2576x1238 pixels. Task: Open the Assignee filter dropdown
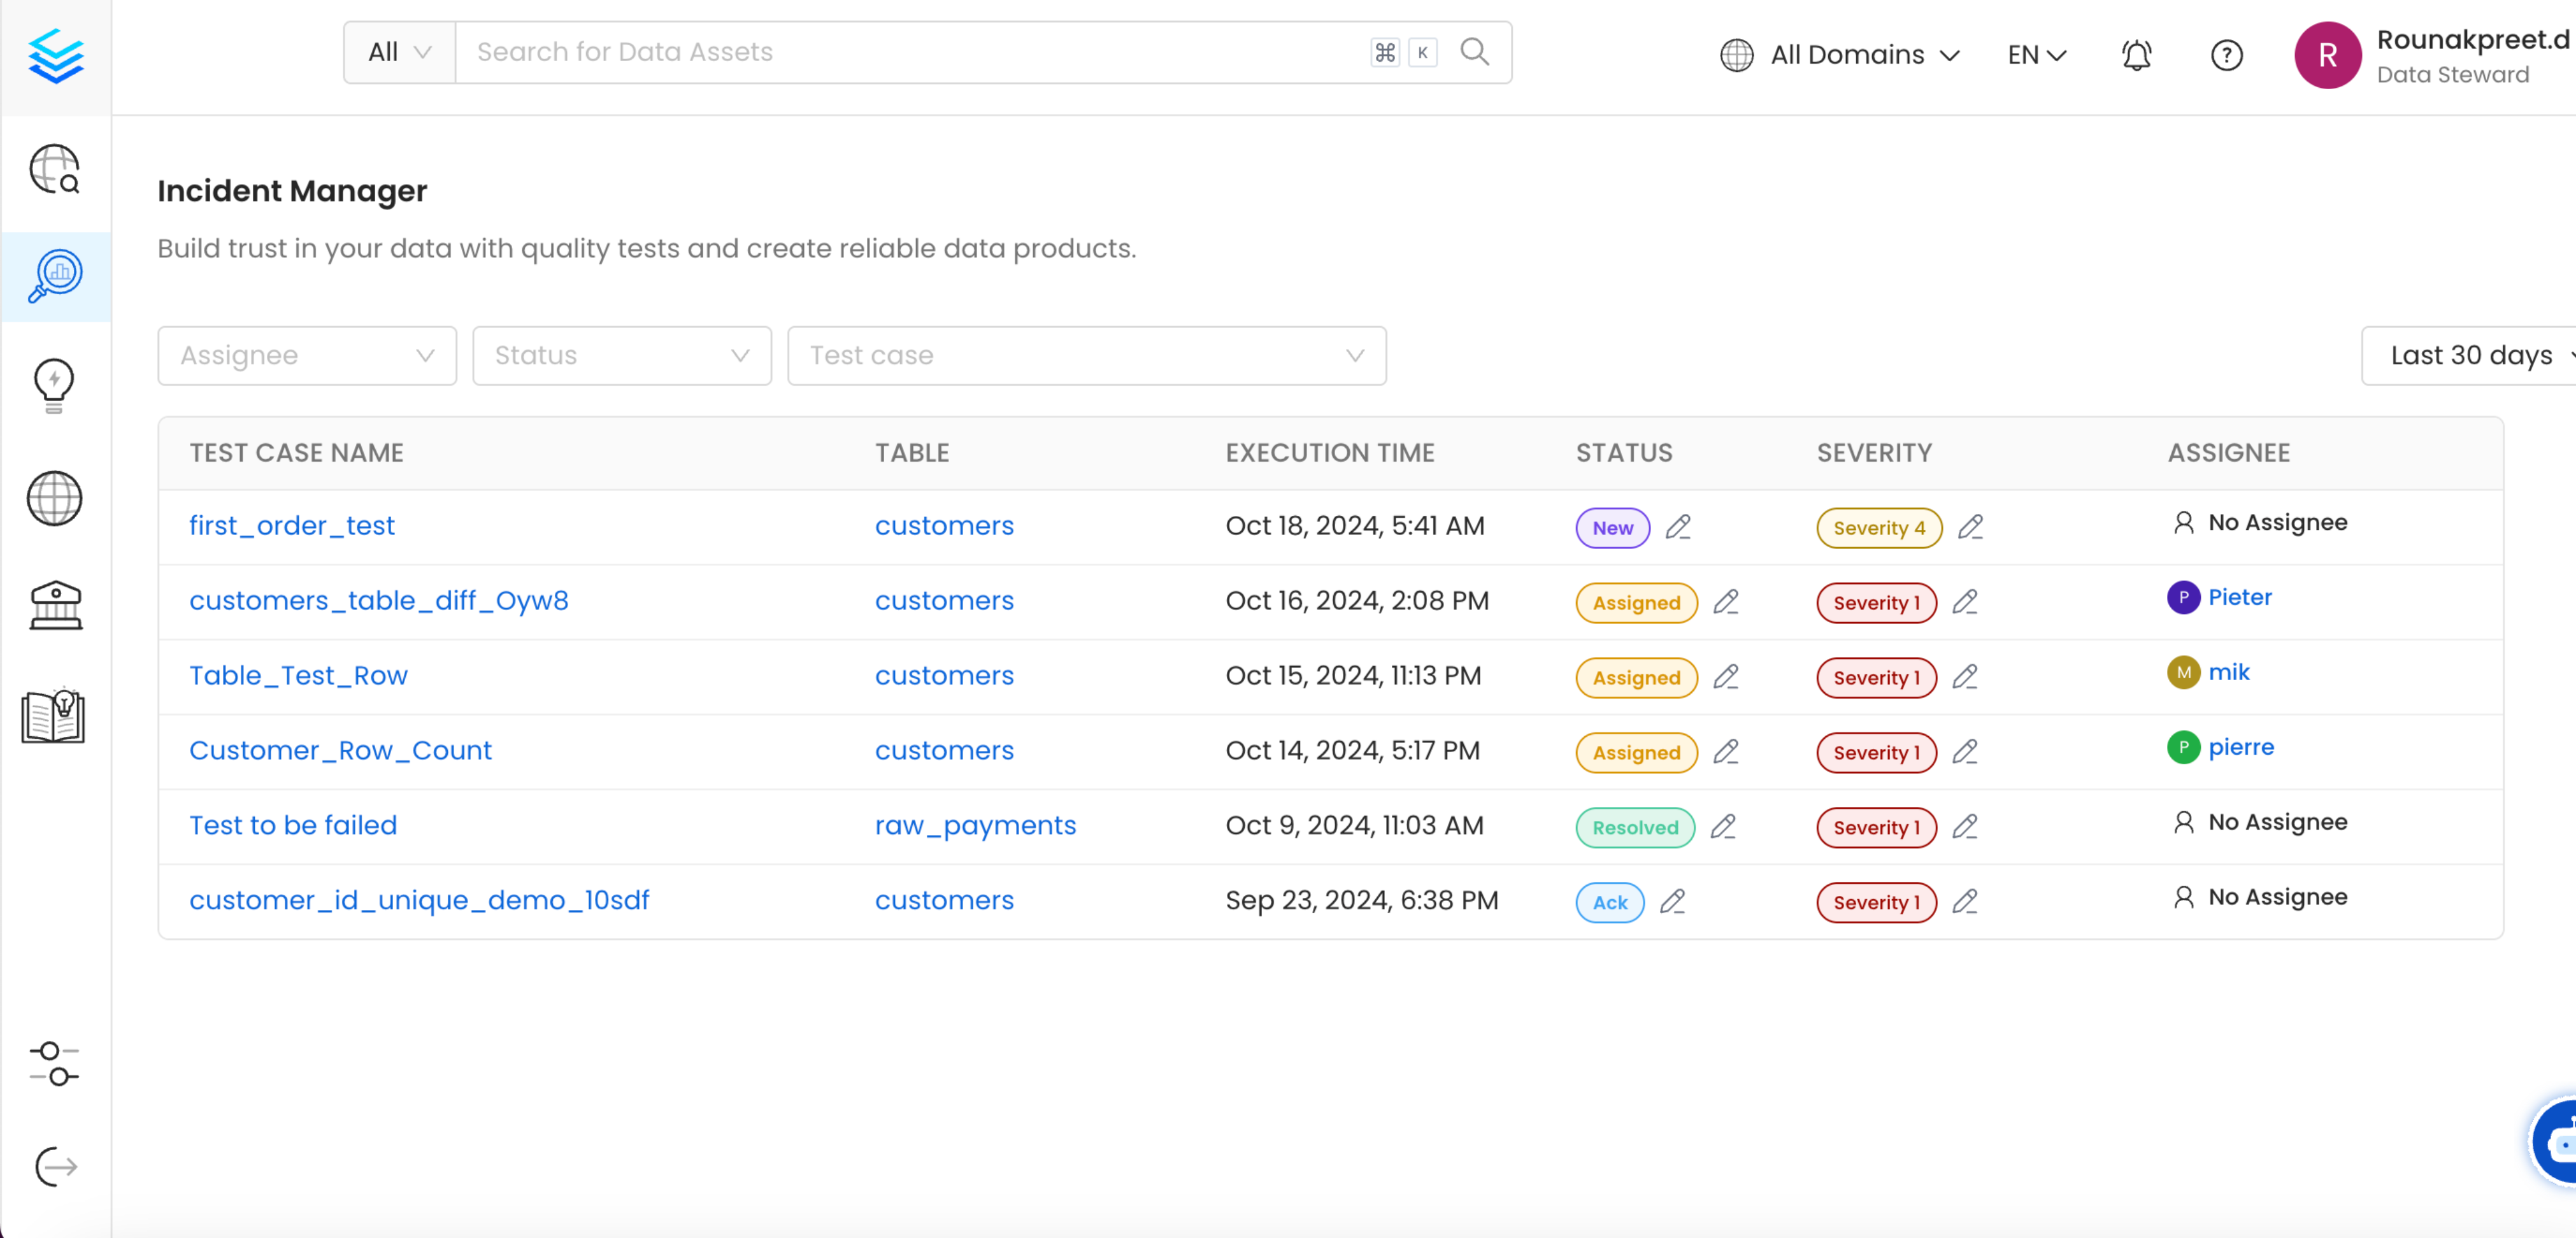click(306, 355)
